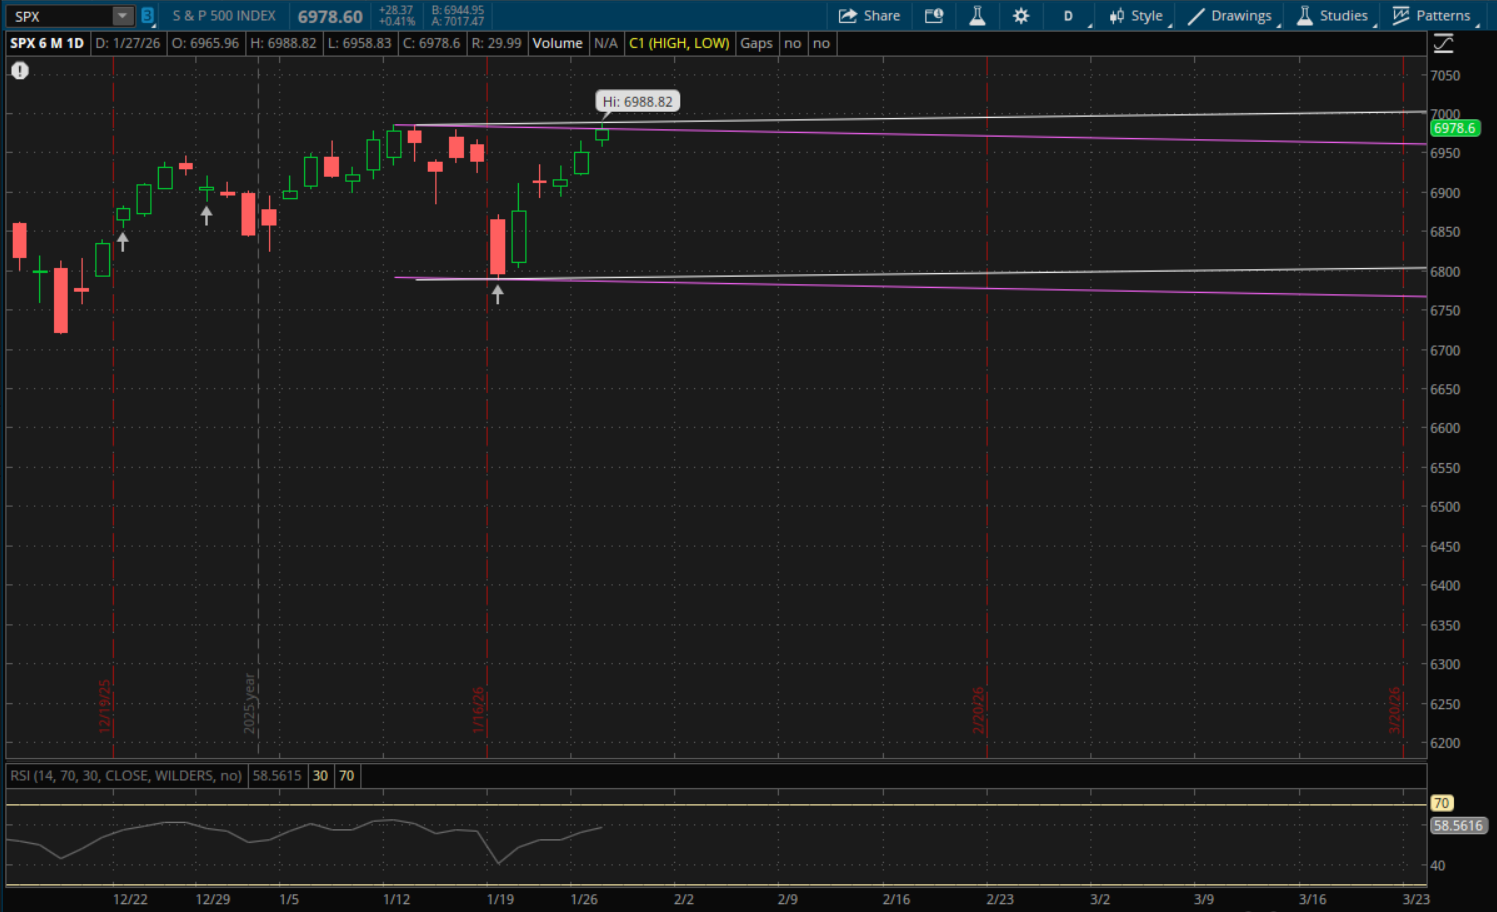This screenshot has height=912, width=1497.
Task: Open the D timeframe dropdown
Action: 1068,16
